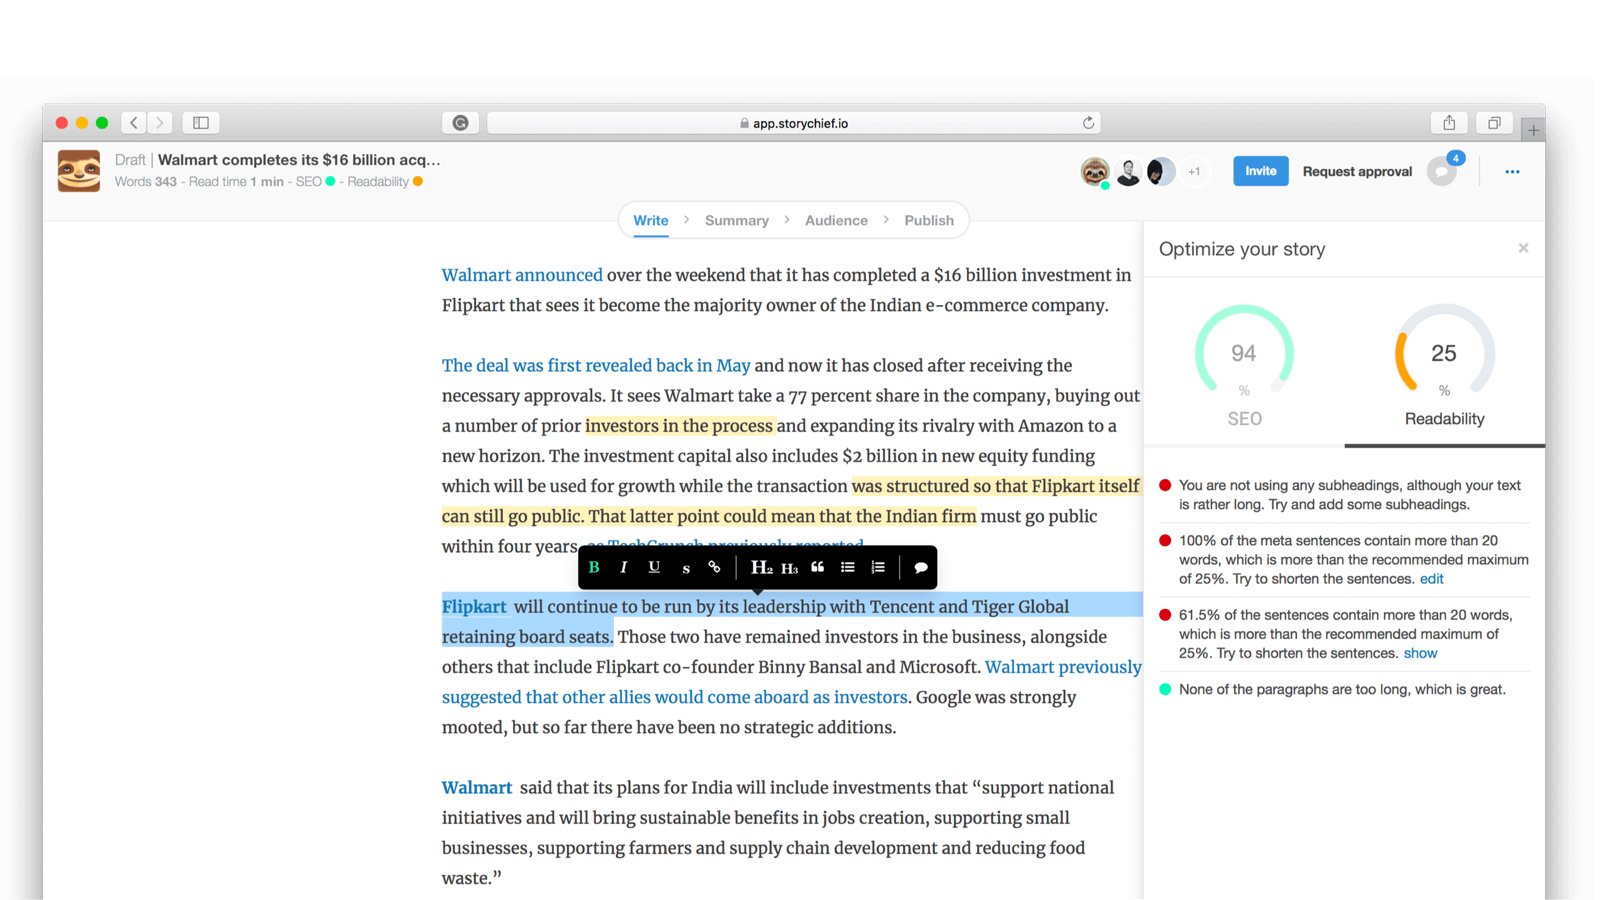
Task: Add a comment on the selected text
Action: (921, 567)
